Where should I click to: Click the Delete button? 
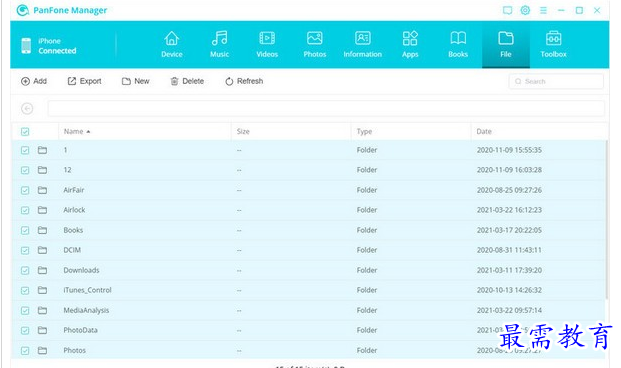[x=187, y=81]
